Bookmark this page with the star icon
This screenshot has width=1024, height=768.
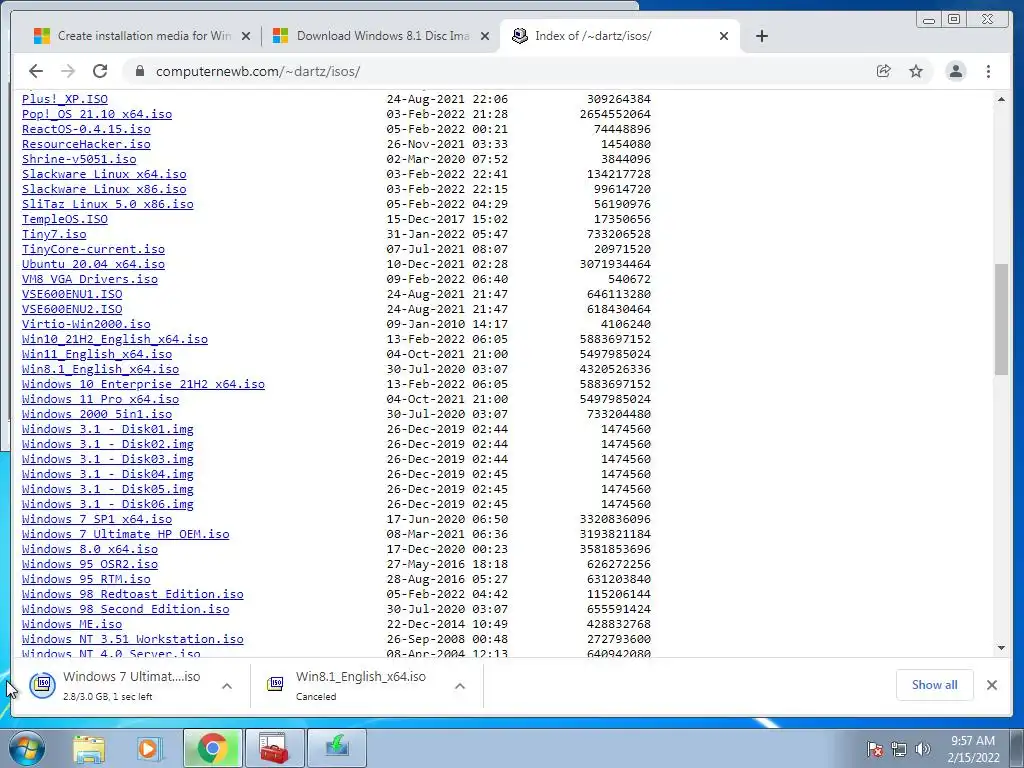pos(916,71)
